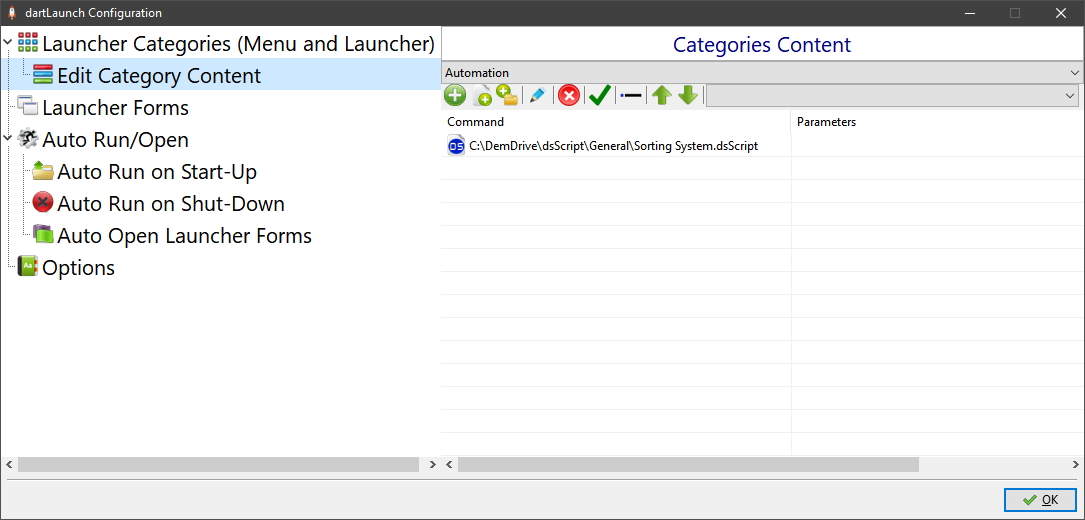The height and width of the screenshot is (520, 1085).
Task: Click the command list horizontal scrollbar thumb
Action: [688, 464]
